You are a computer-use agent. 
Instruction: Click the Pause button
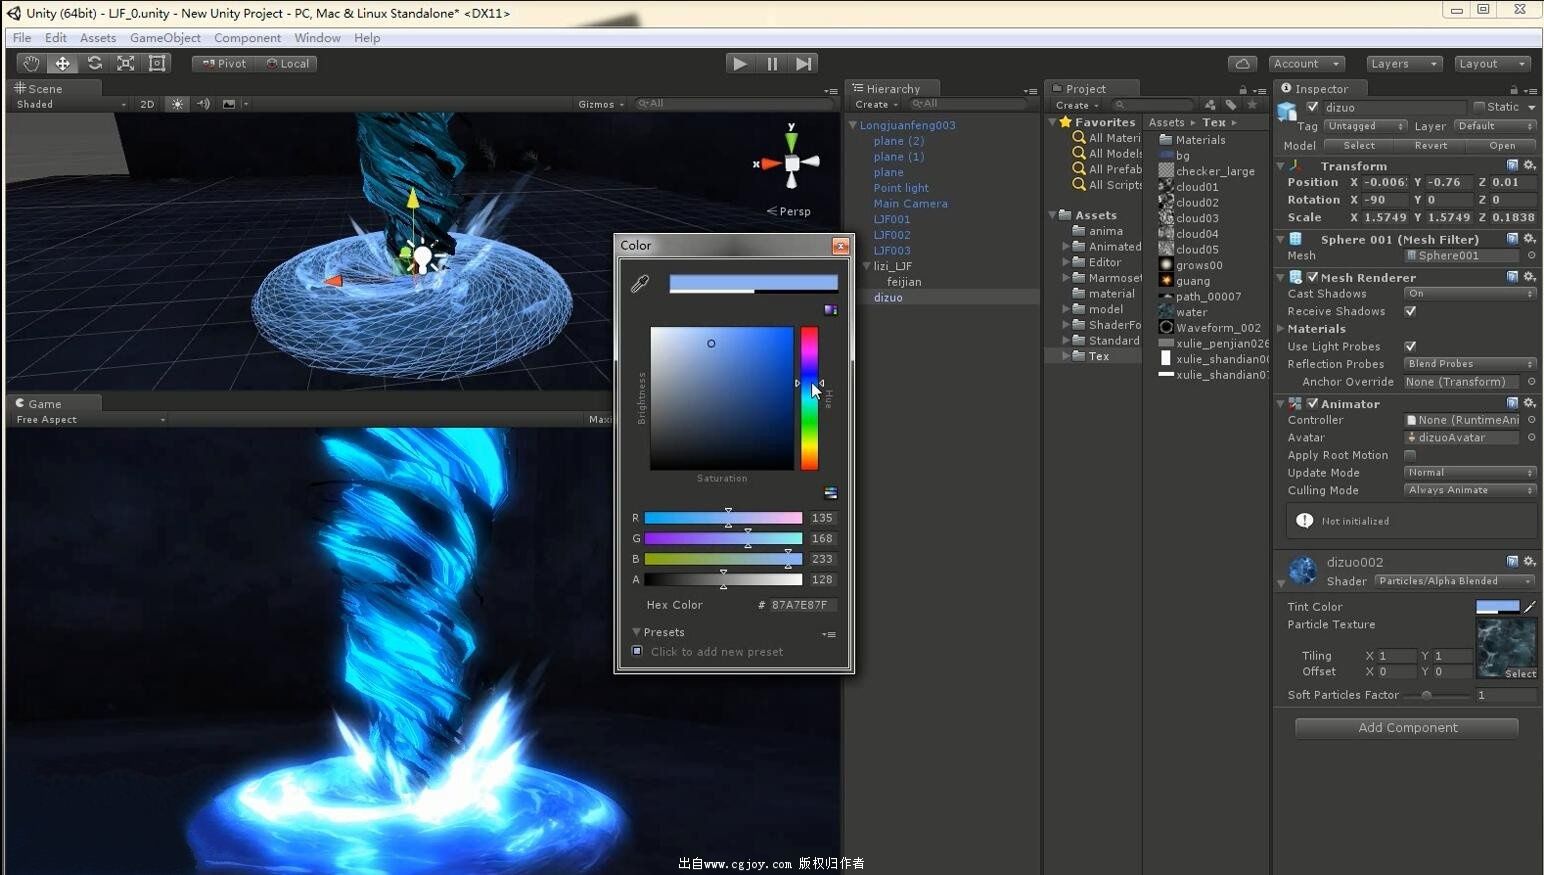772,63
